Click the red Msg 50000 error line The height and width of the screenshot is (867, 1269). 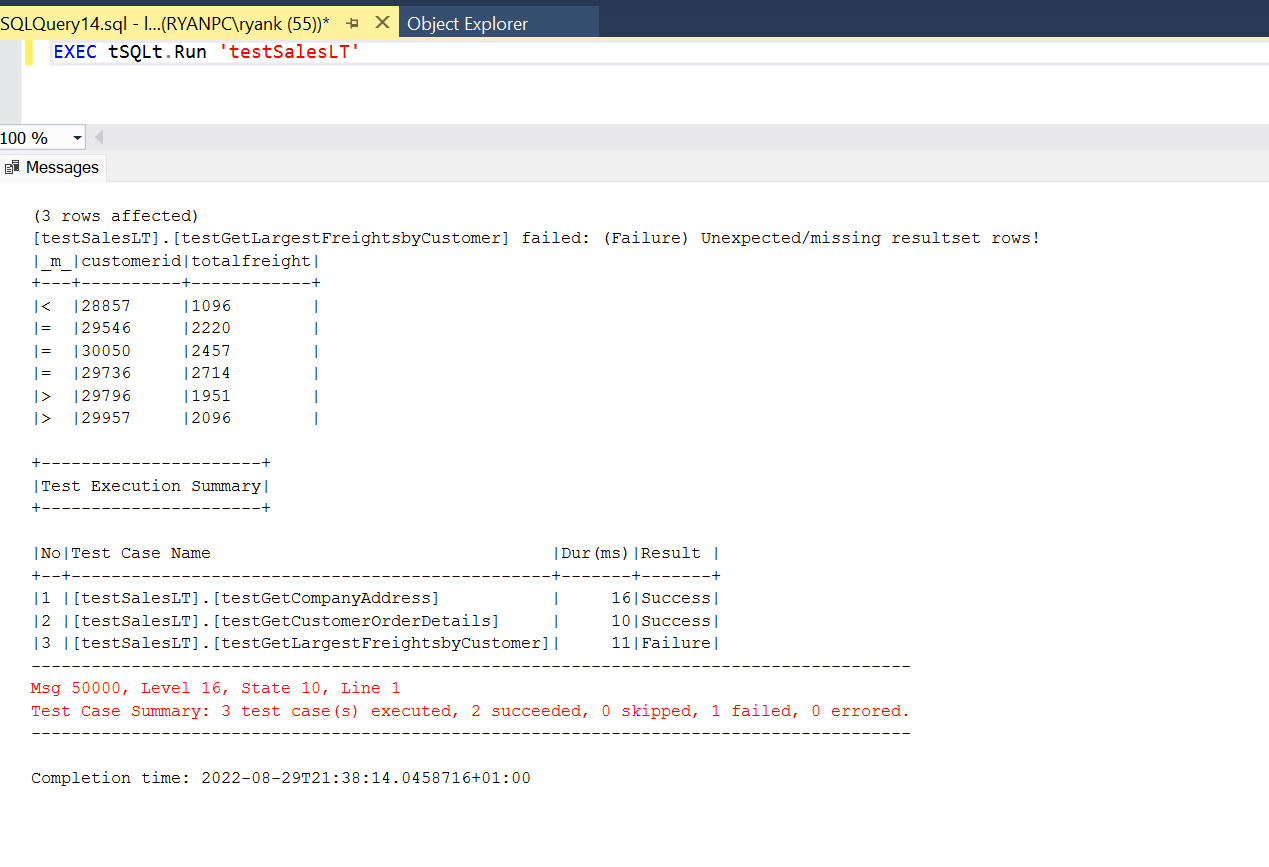pyautogui.click(x=215, y=688)
